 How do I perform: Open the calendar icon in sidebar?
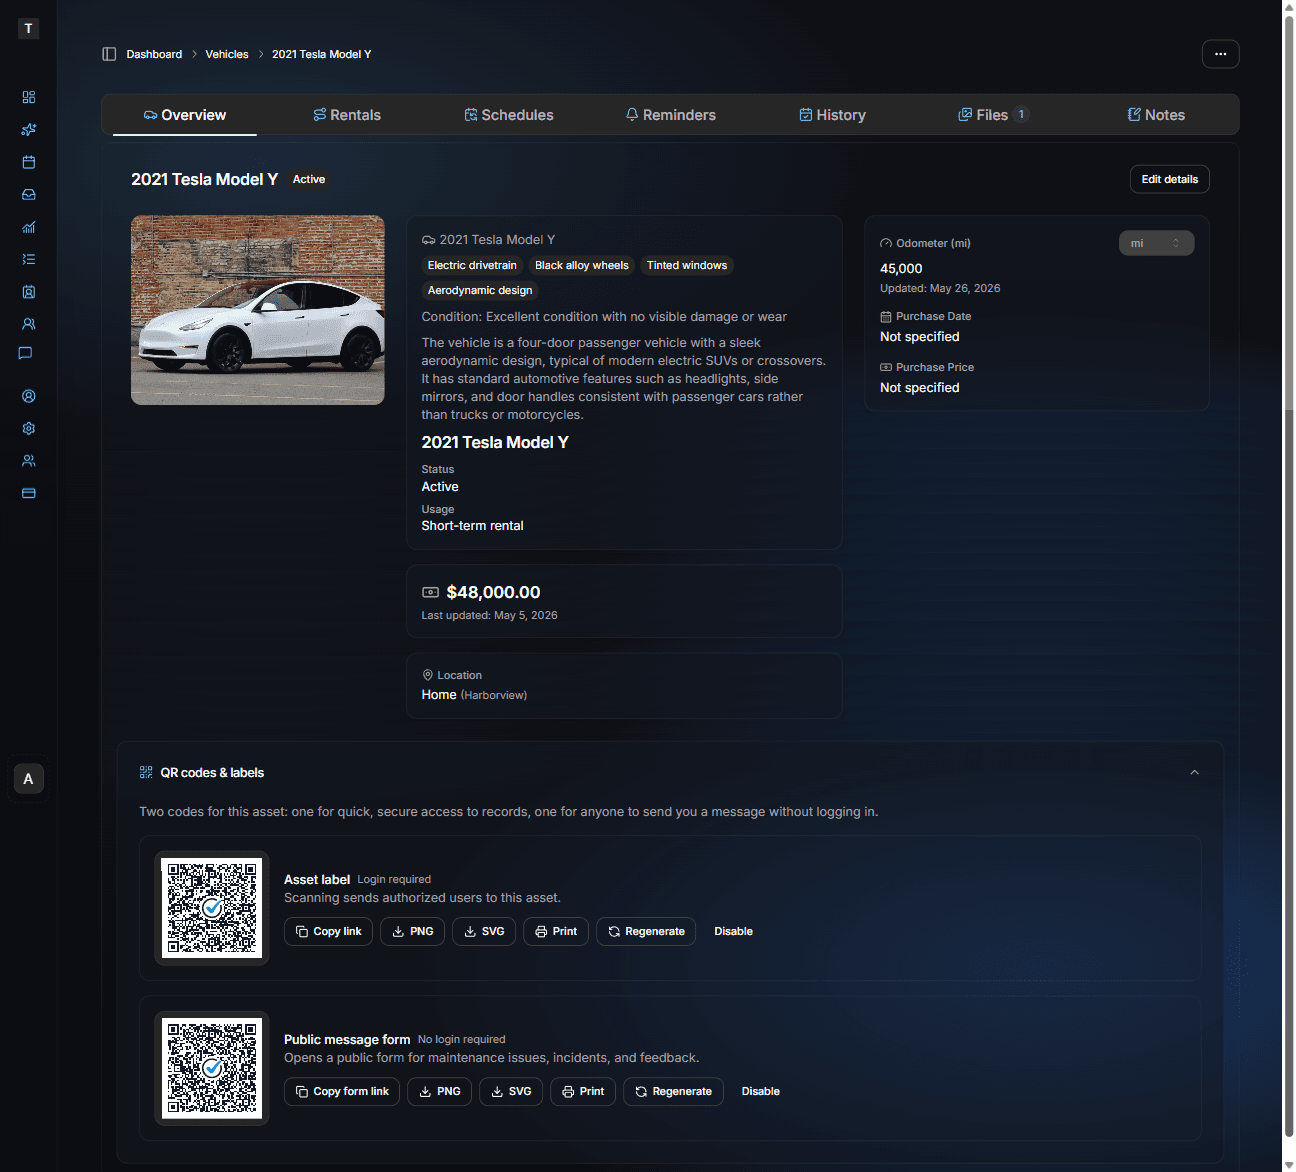[28, 162]
